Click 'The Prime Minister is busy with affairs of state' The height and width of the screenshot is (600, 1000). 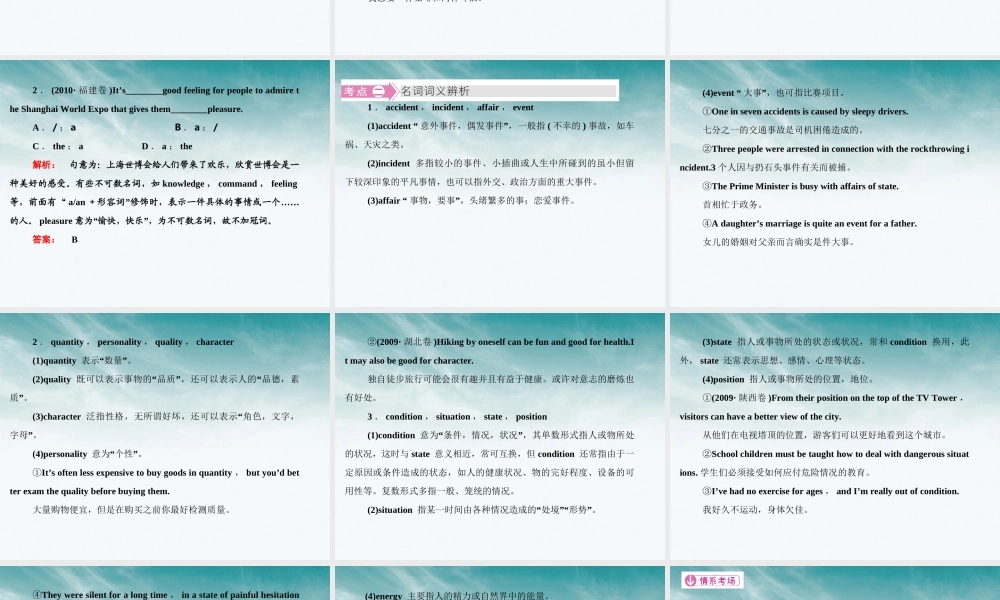[x=800, y=186]
